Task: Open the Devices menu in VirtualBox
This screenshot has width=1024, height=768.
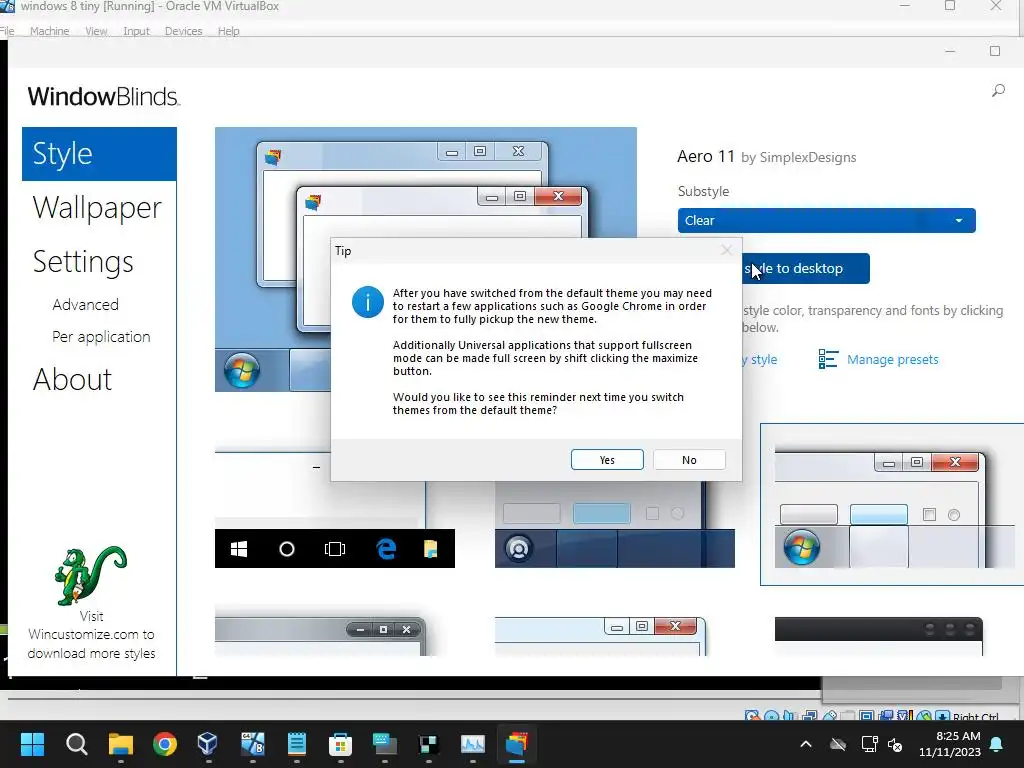Action: pyautogui.click(x=184, y=31)
